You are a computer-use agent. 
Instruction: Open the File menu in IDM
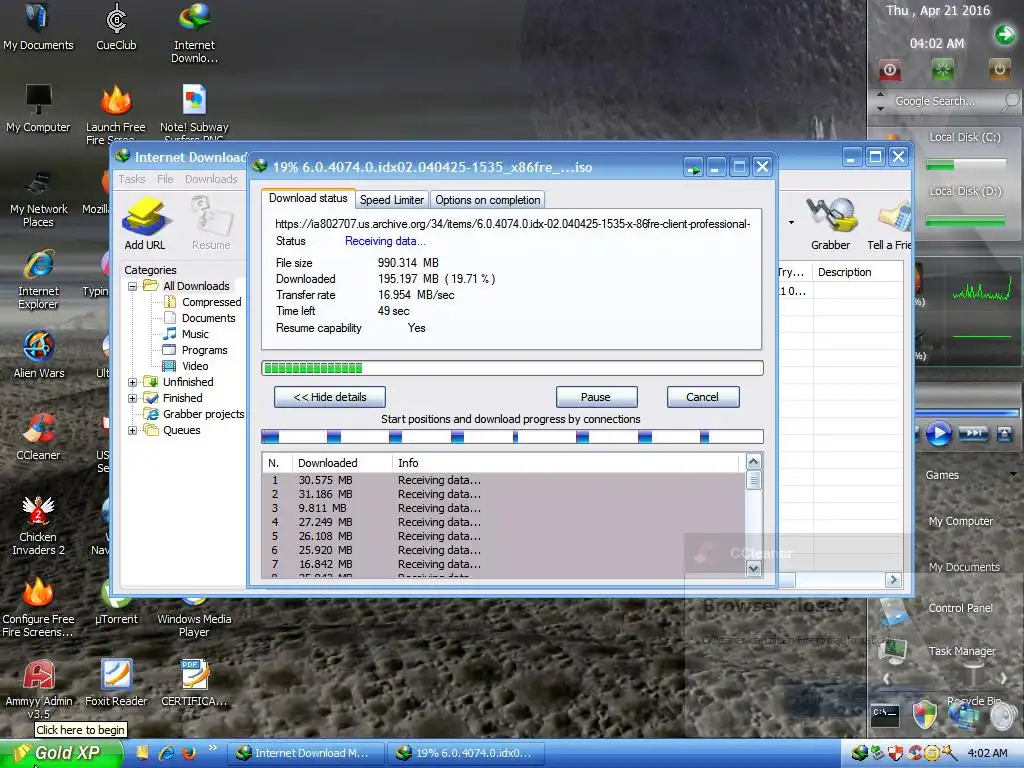tap(165, 179)
